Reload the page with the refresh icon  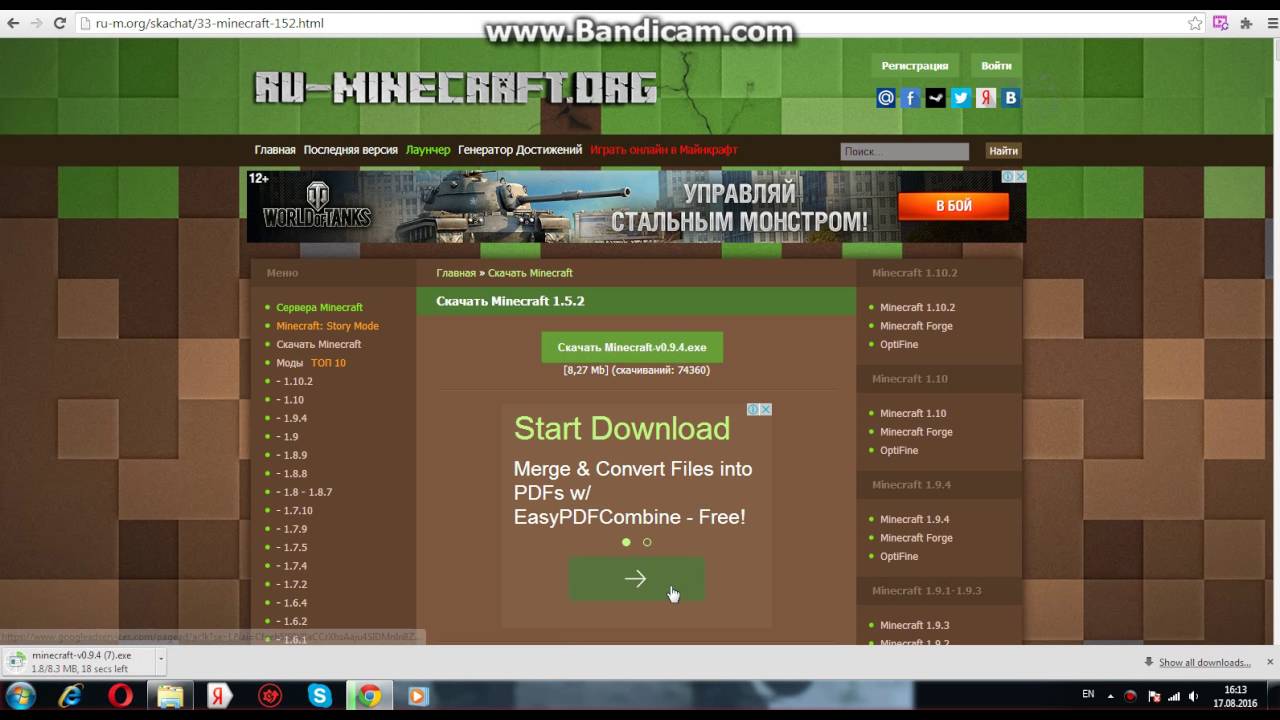pos(60,23)
